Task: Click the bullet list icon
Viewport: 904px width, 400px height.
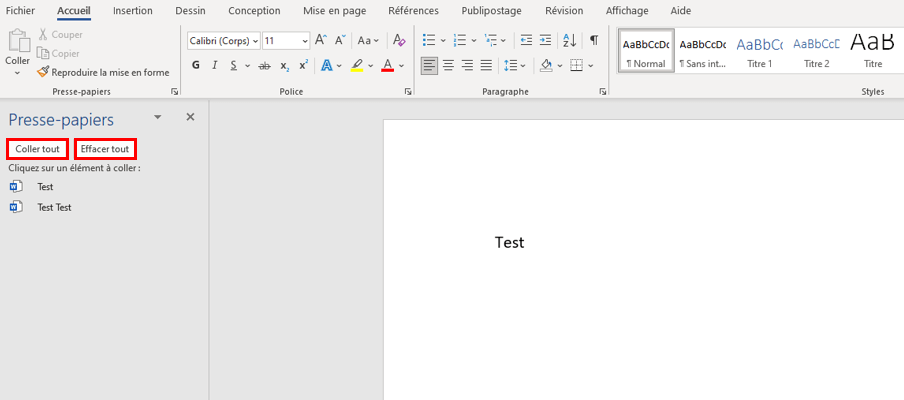Action: click(x=429, y=40)
